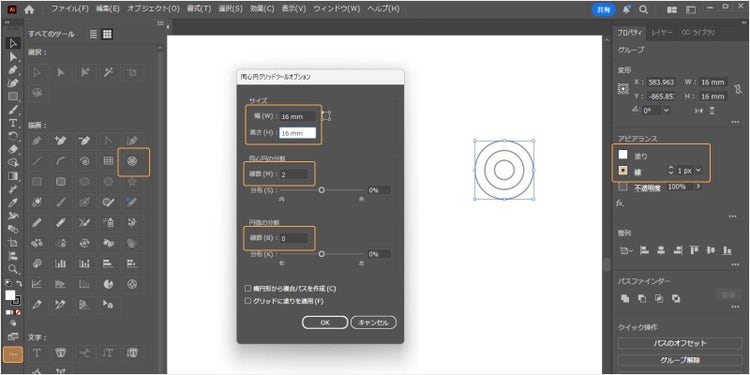Select the Selection tool in the left toolbar
This screenshot has width=750, height=375.
(x=13, y=44)
